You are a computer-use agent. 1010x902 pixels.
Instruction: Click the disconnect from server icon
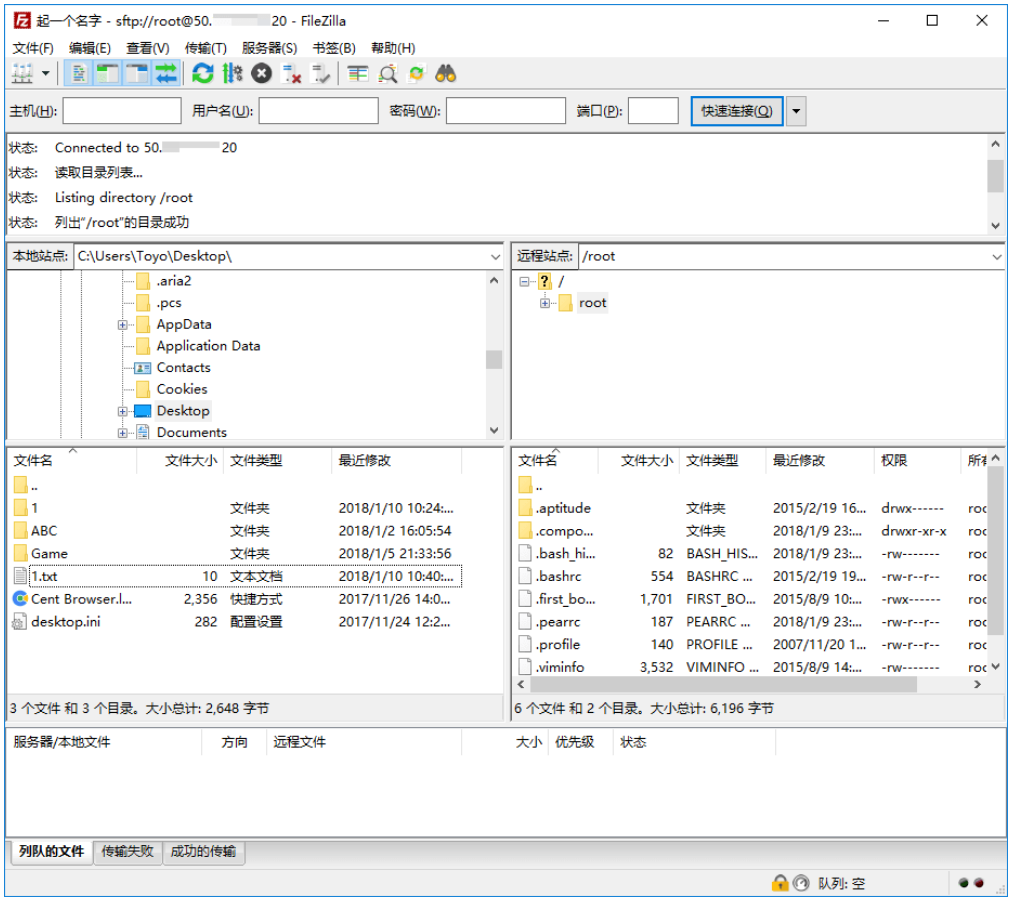pos(291,74)
